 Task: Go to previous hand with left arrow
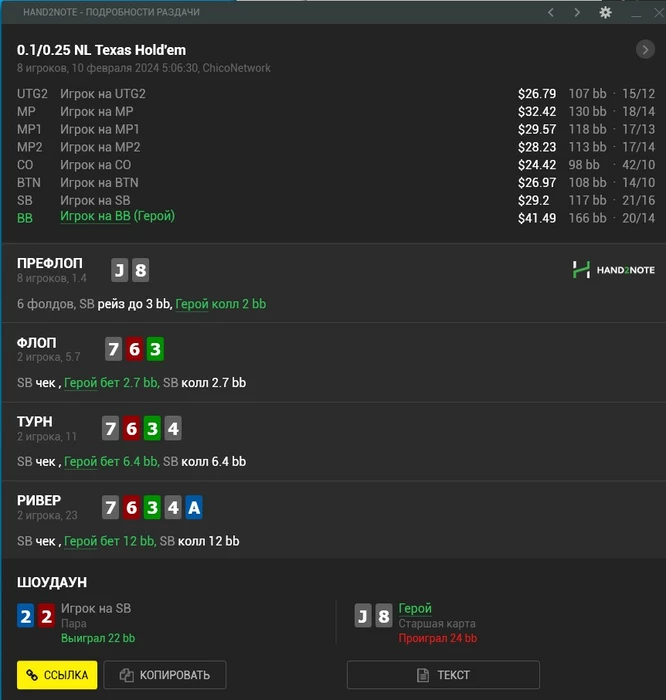point(551,12)
